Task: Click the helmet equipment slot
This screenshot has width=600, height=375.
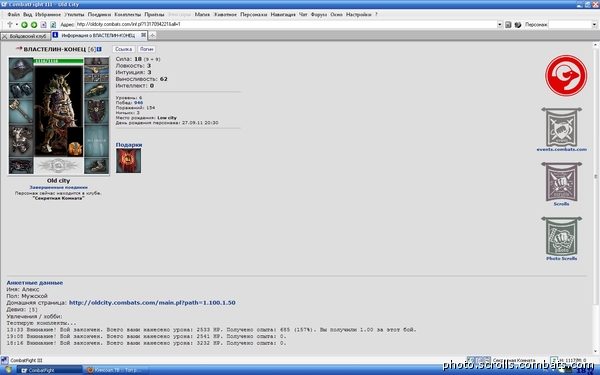Action: point(21,69)
